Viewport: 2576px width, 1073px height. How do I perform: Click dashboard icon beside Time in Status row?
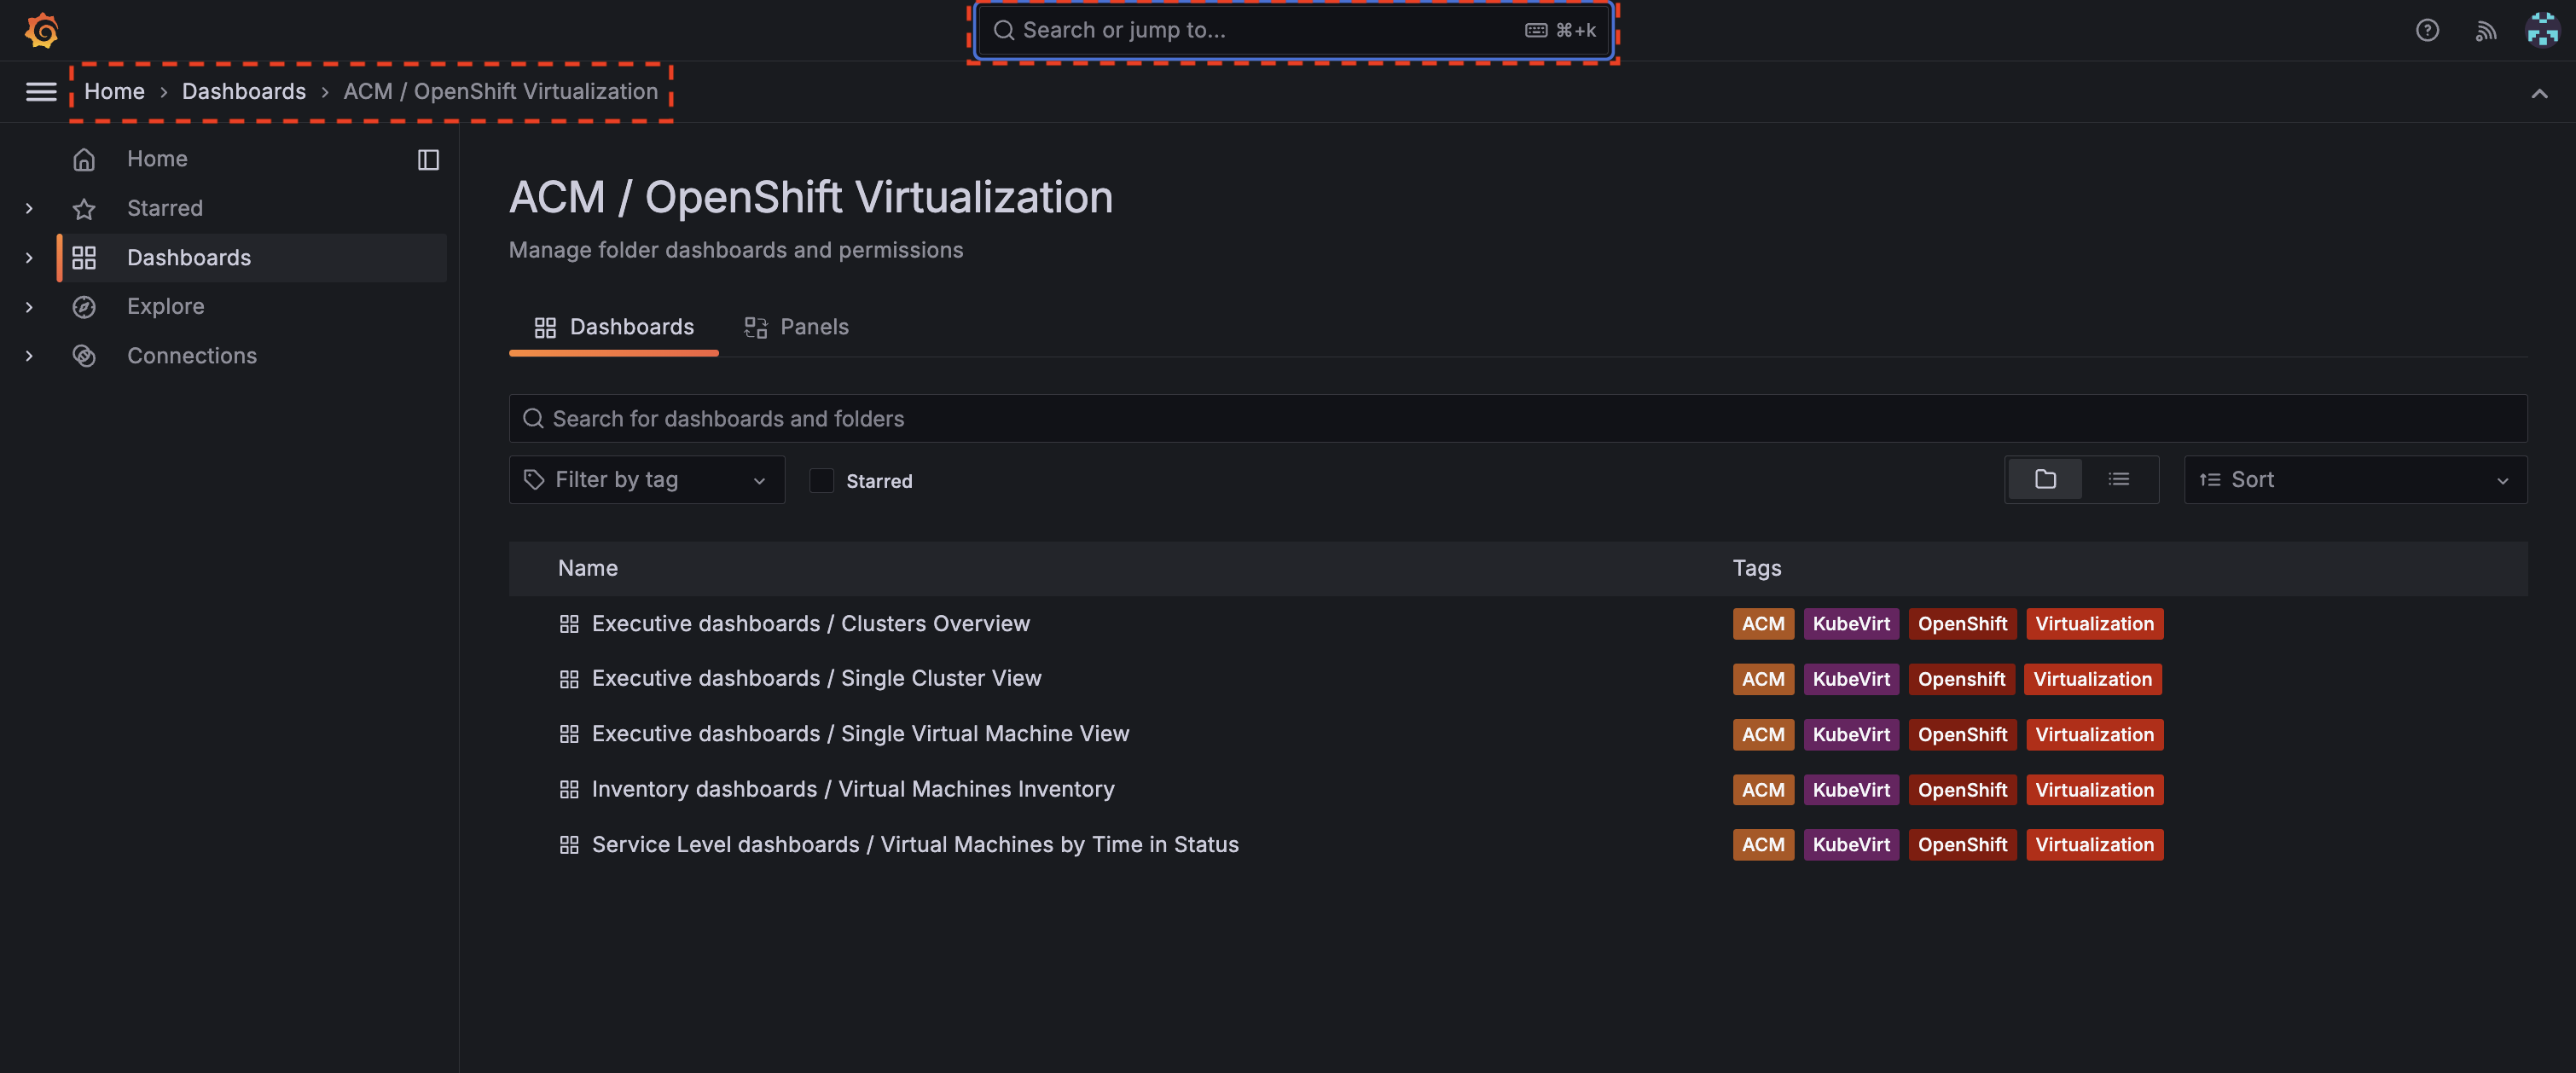pyautogui.click(x=569, y=845)
